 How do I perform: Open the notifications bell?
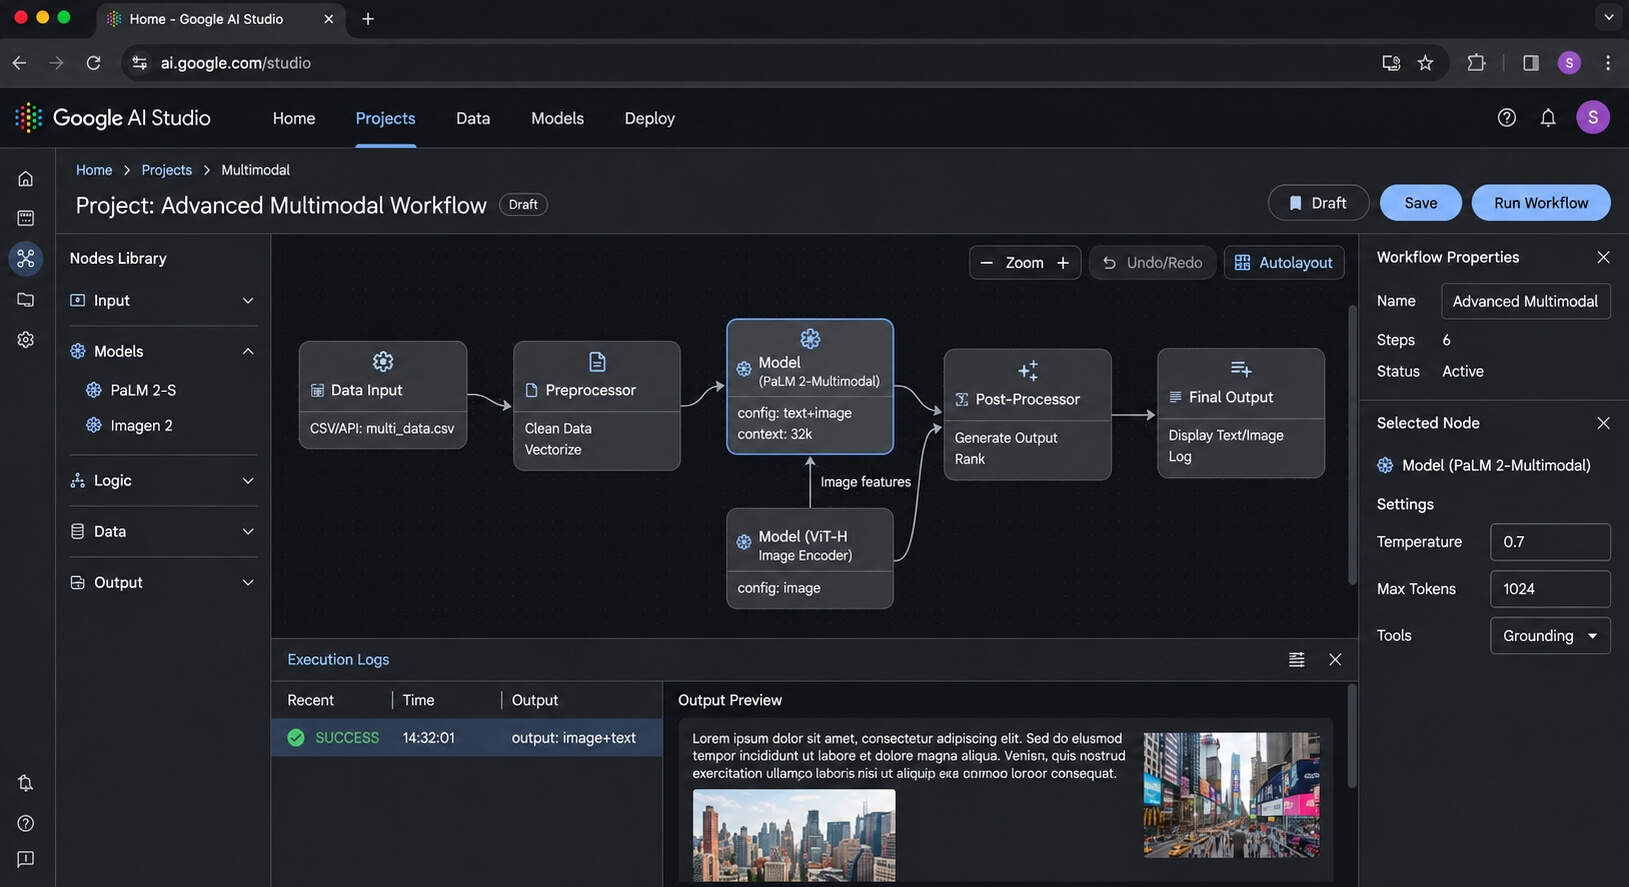1548,118
